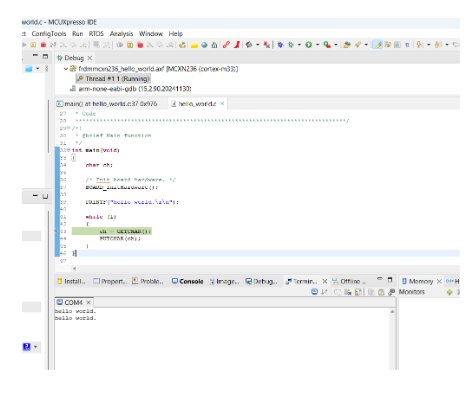Click the first red Terminate icon in toolbar

43,45
